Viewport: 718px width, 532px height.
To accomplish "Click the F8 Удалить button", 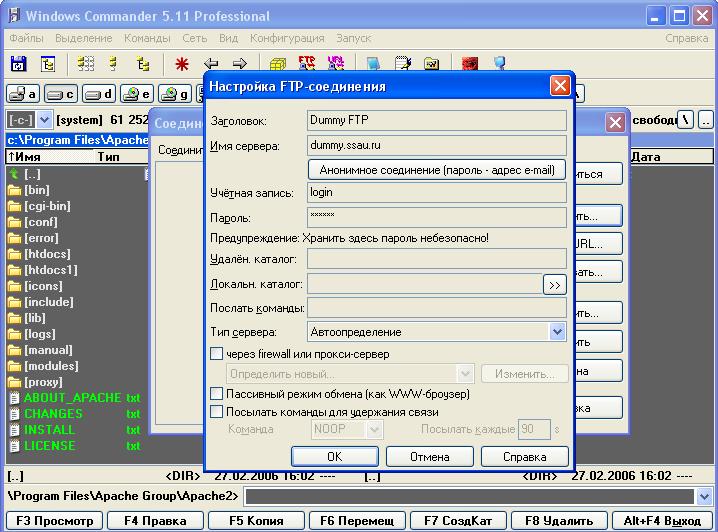I will click(559, 521).
